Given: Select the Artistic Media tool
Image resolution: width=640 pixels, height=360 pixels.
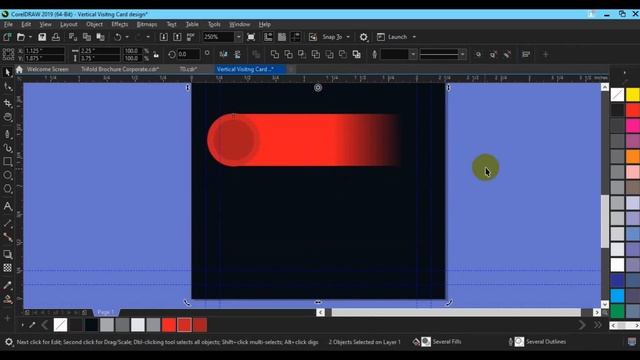Looking at the screenshot, I should [x=7, y=148].
